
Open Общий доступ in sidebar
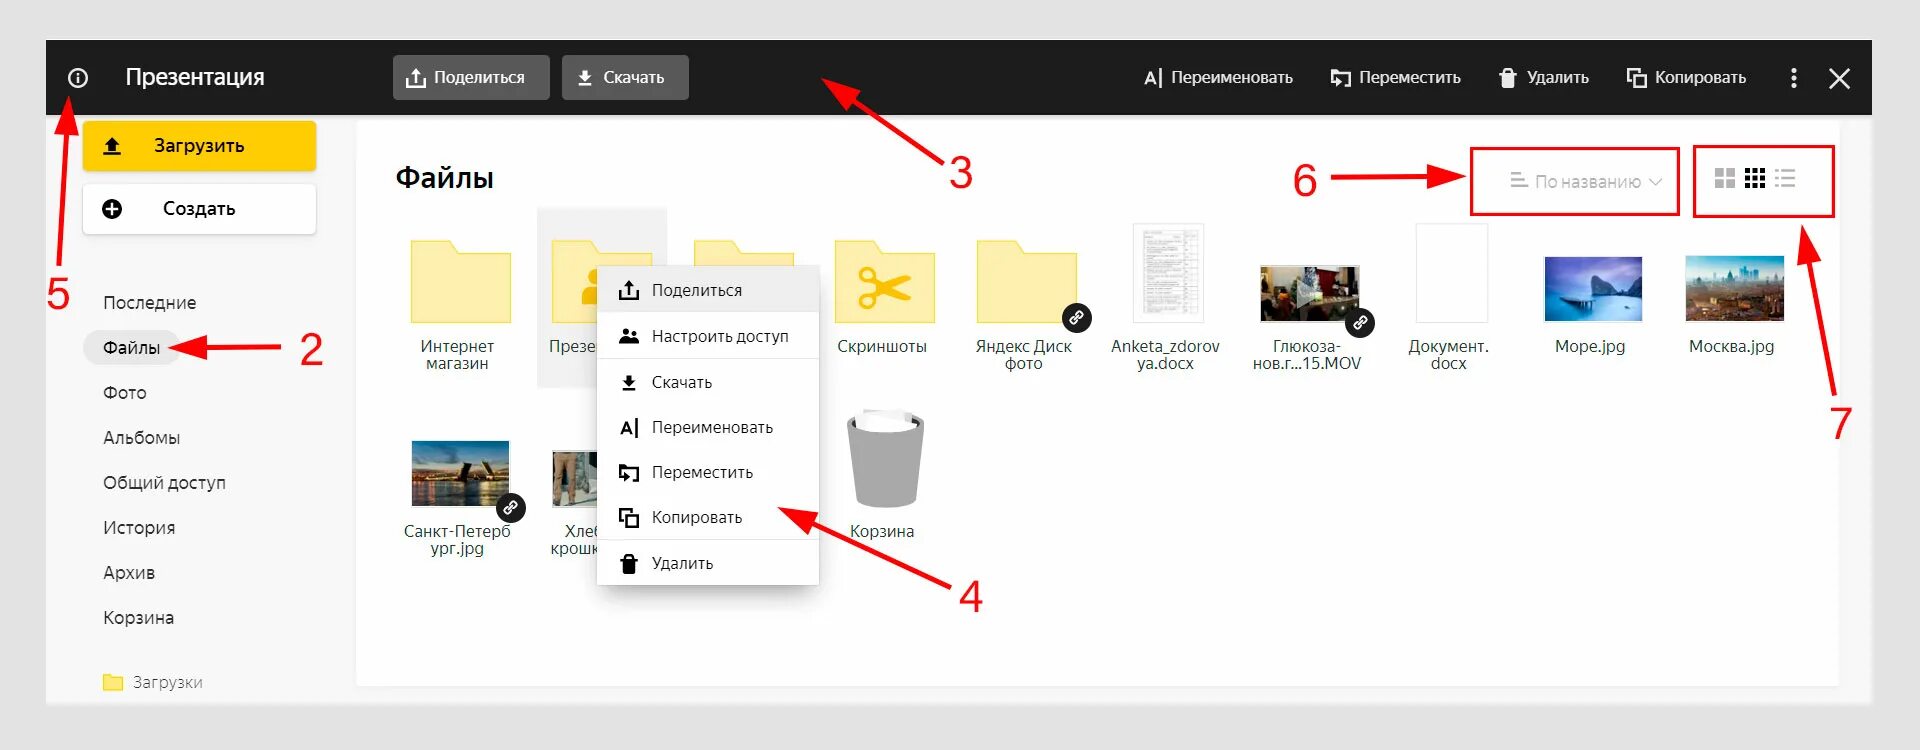tap(164, 483)
